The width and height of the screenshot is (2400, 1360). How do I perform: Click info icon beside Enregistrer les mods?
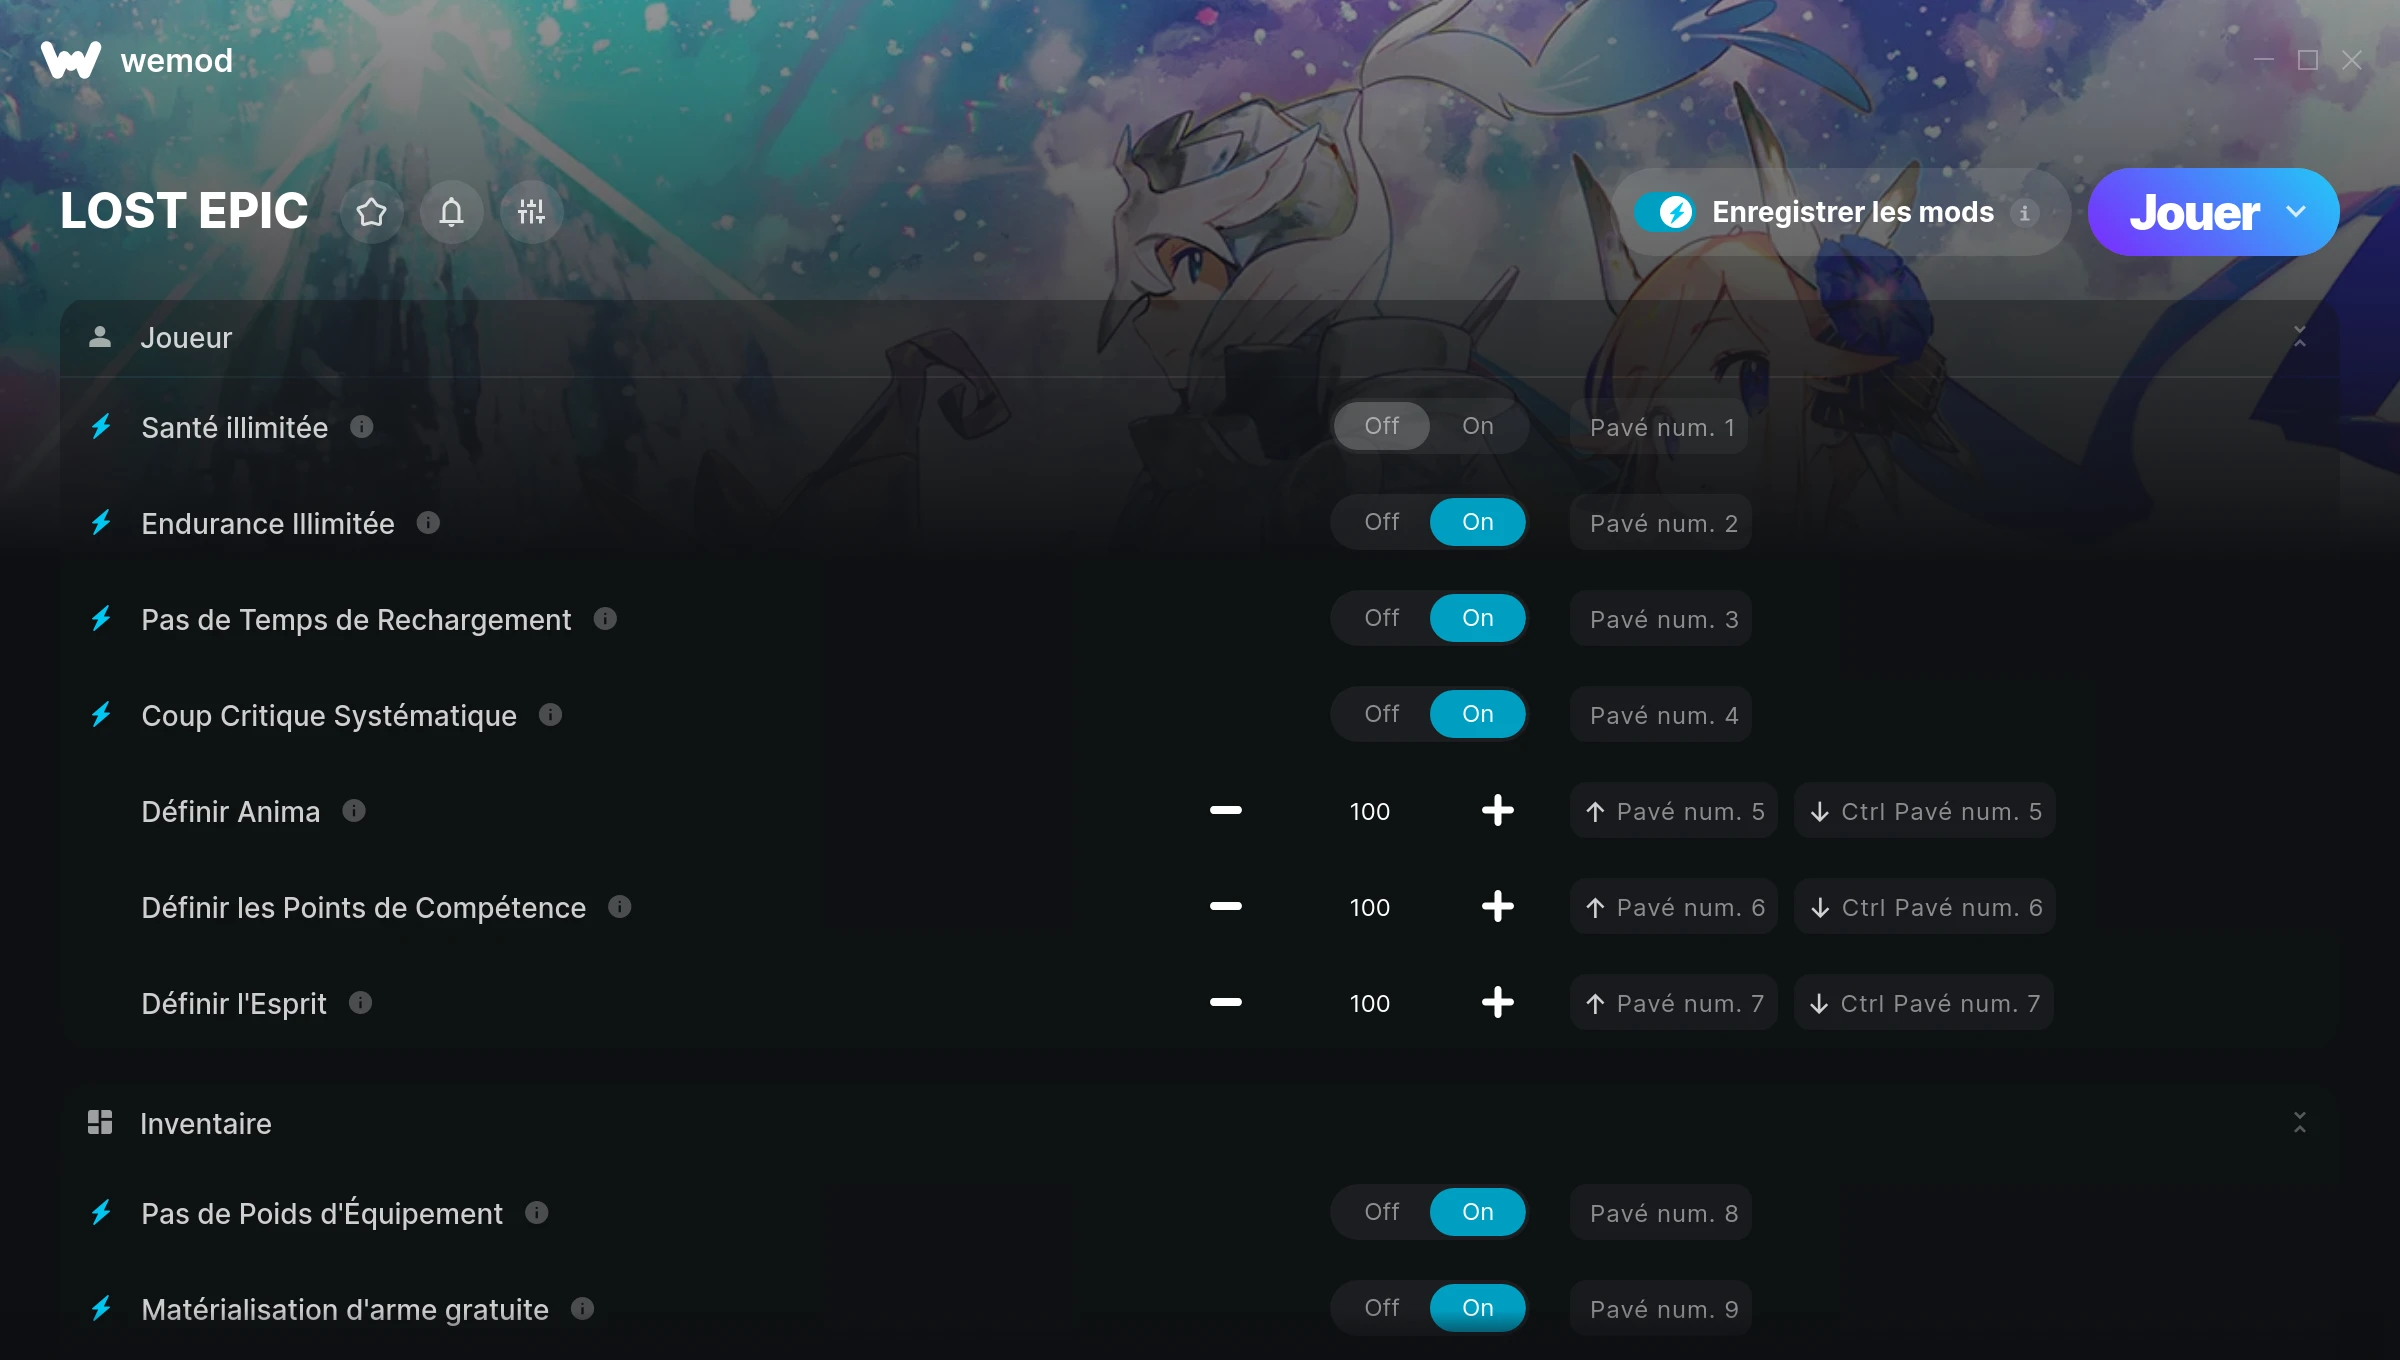pos(2024,213)
